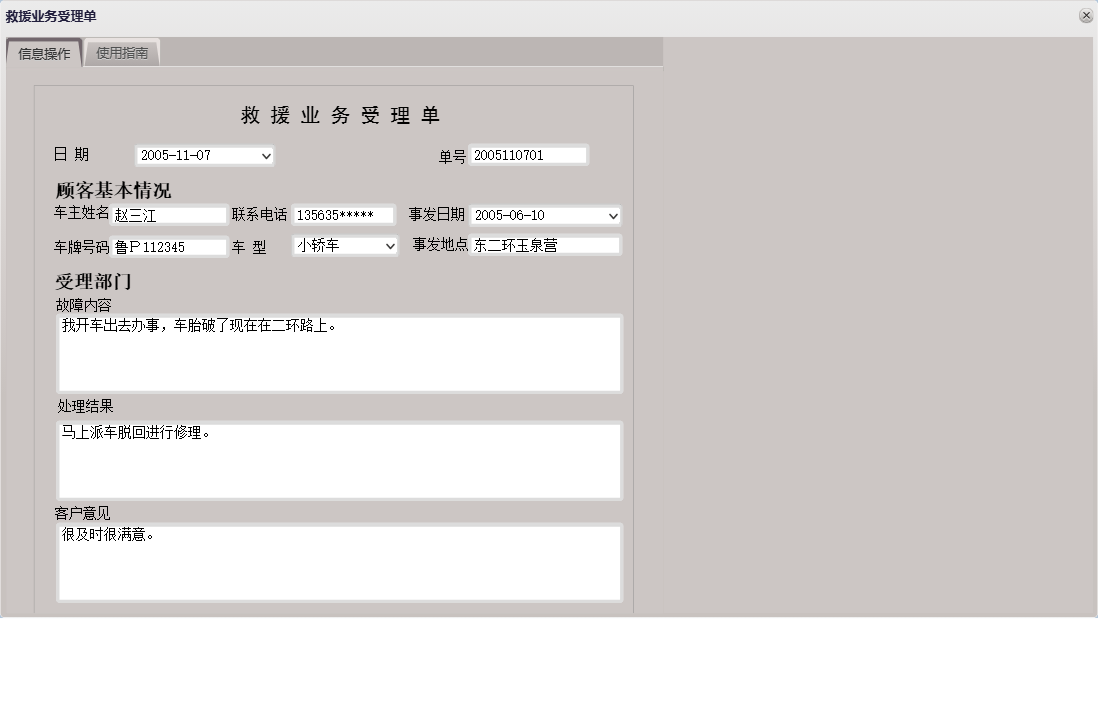Expand the 事发日期 dropdown list

tap(611, 215)
